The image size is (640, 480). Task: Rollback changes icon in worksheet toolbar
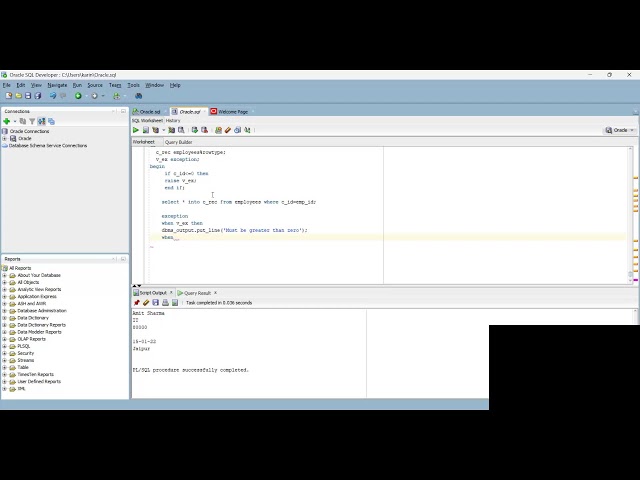[x=204, y=130]
